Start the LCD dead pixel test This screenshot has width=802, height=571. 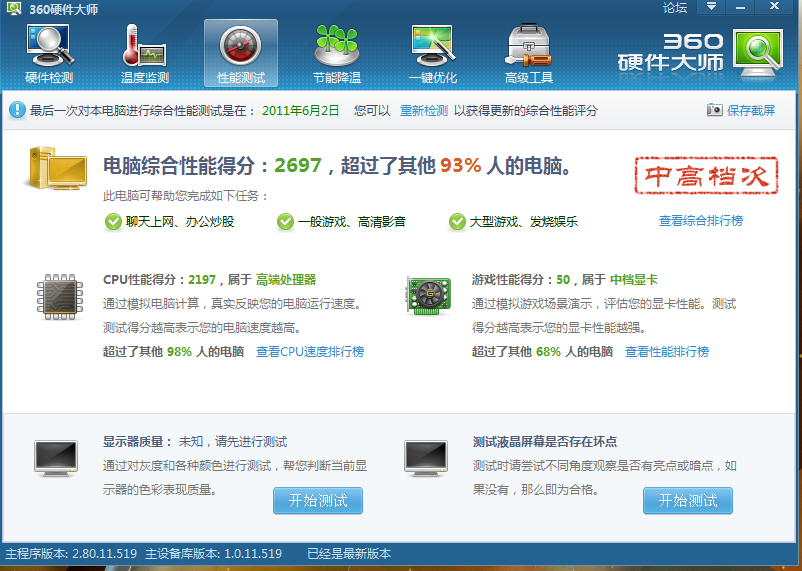687,500
